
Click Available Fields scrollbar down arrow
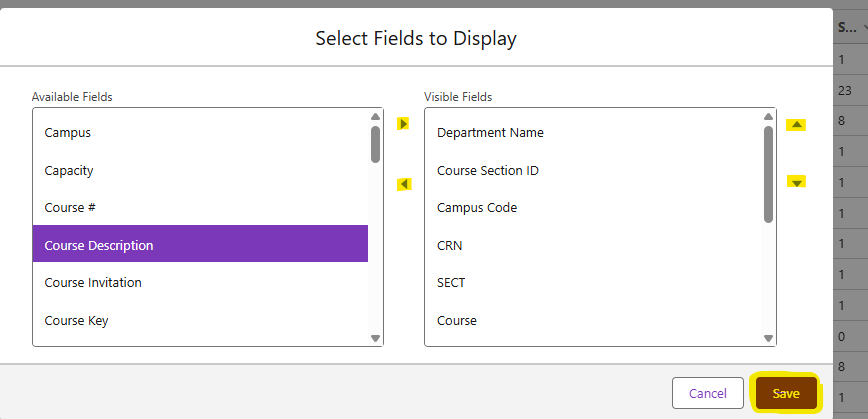[375, 338]
